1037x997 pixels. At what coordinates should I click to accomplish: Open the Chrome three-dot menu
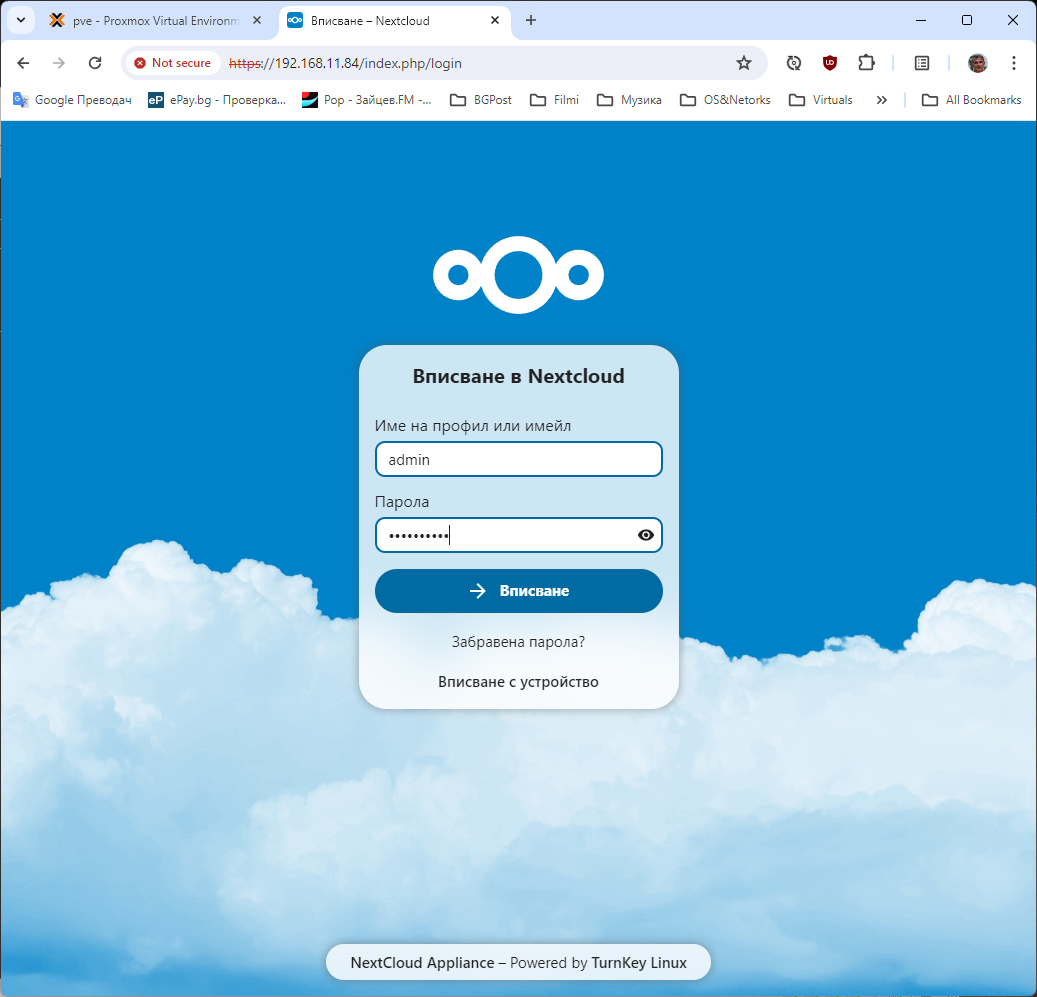coord(1014,63)
